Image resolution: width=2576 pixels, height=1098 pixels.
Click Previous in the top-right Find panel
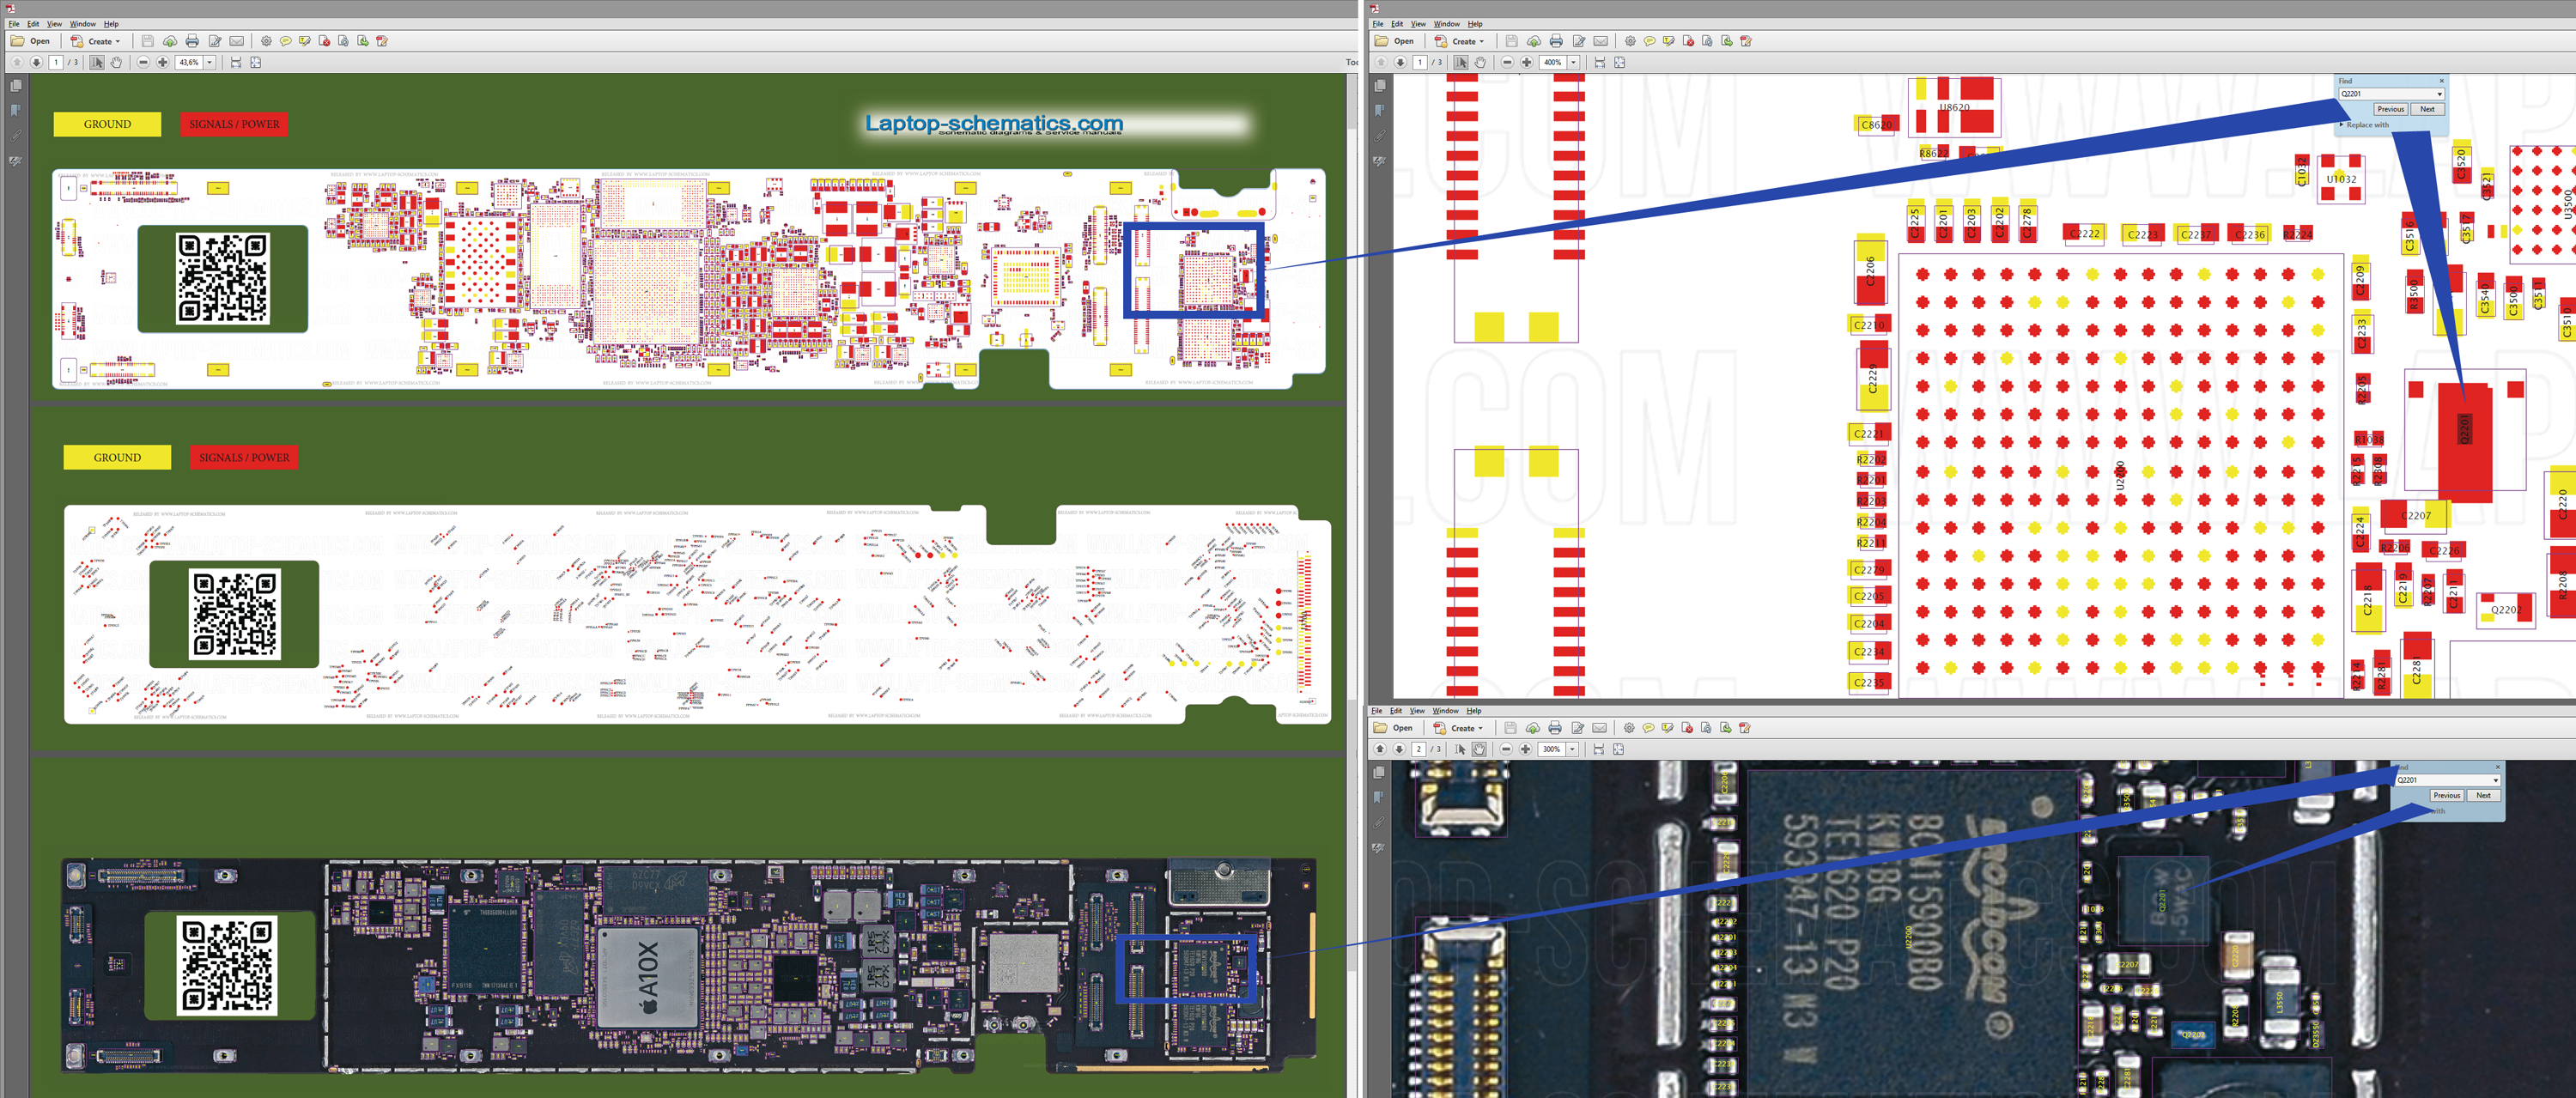[2391, 109]
